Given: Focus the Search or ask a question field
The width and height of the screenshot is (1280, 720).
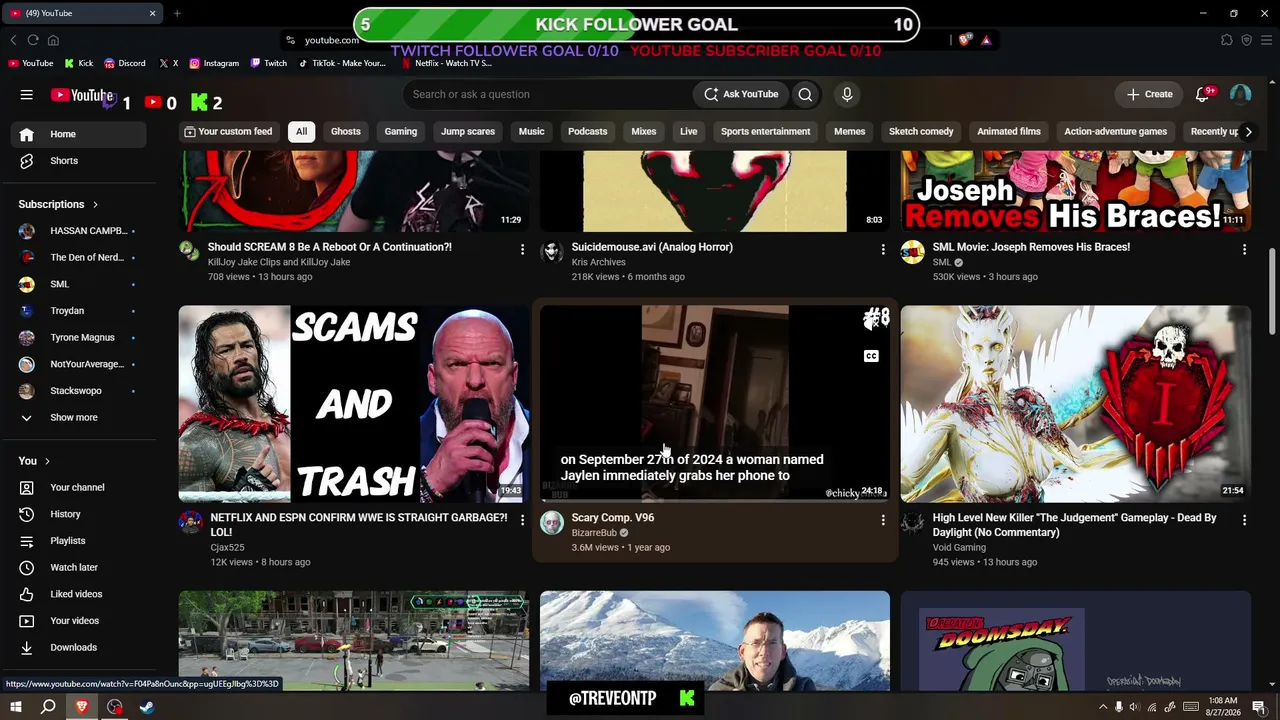Looking at the screenshot, I should [548, 94].
